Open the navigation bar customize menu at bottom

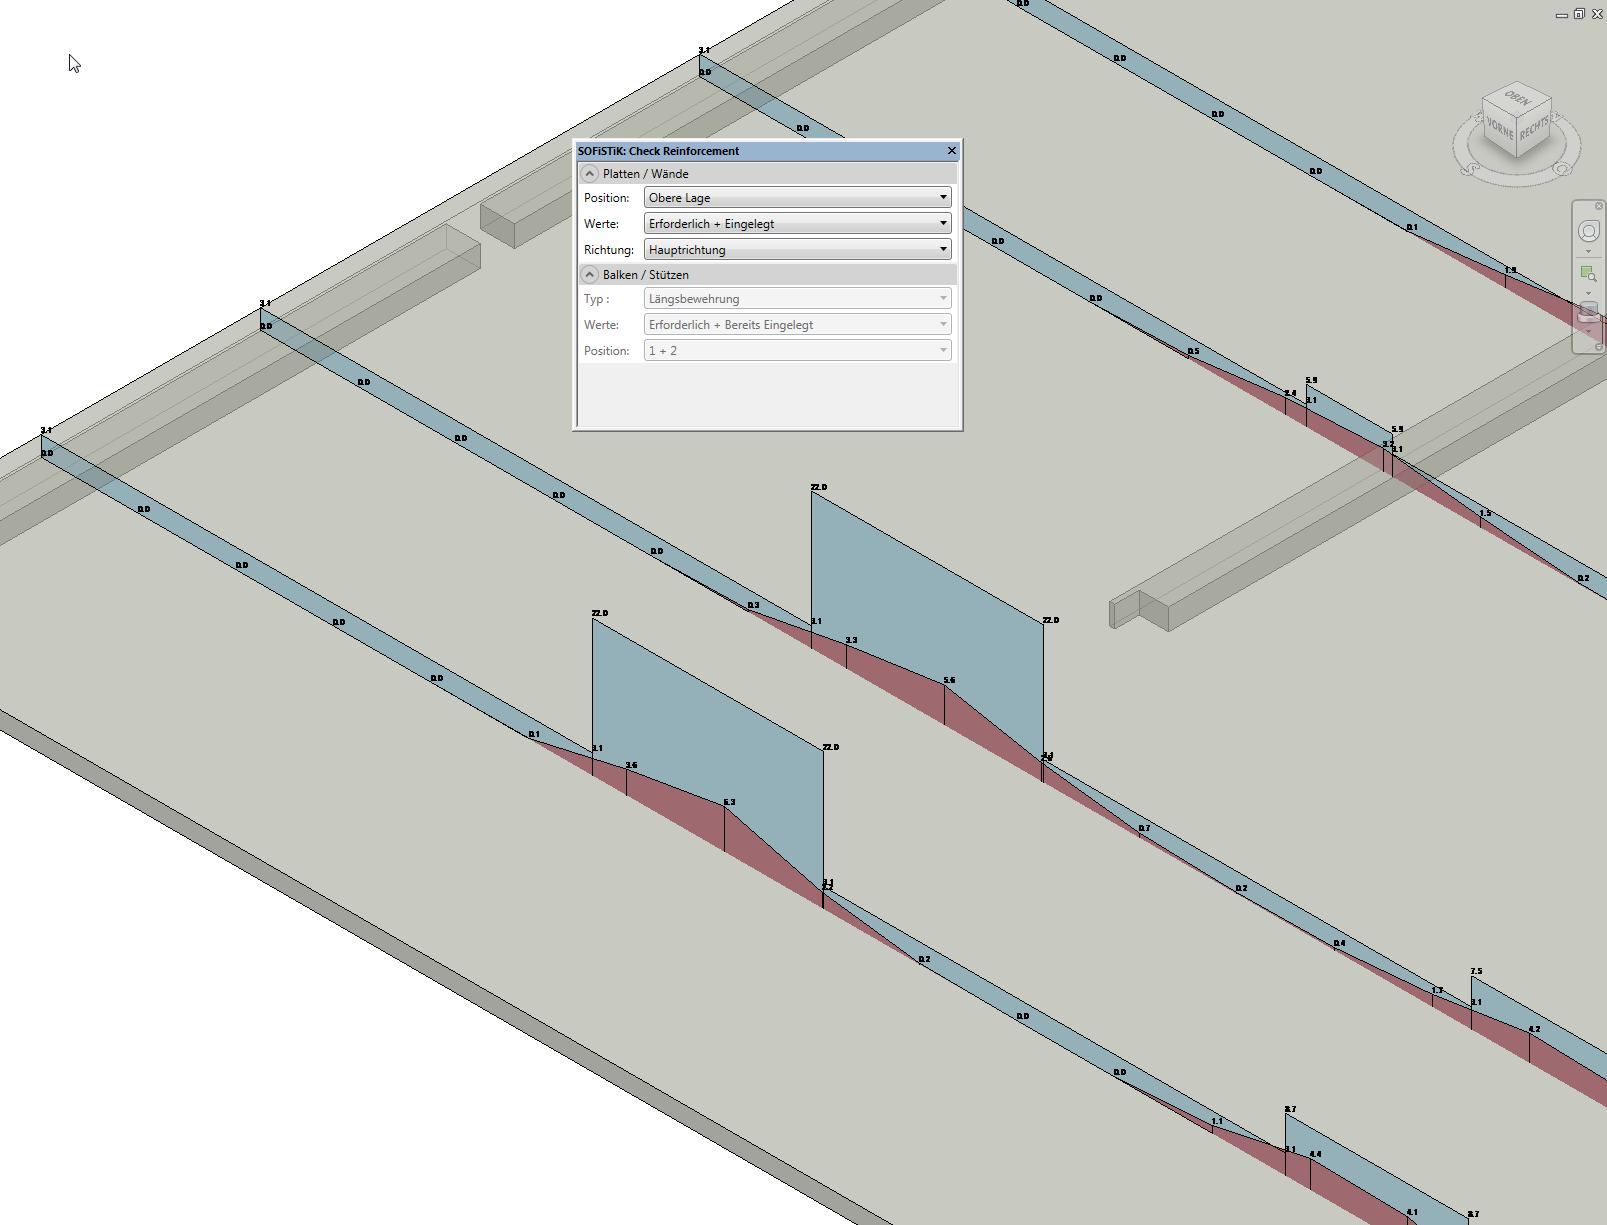click(1598, 347)
